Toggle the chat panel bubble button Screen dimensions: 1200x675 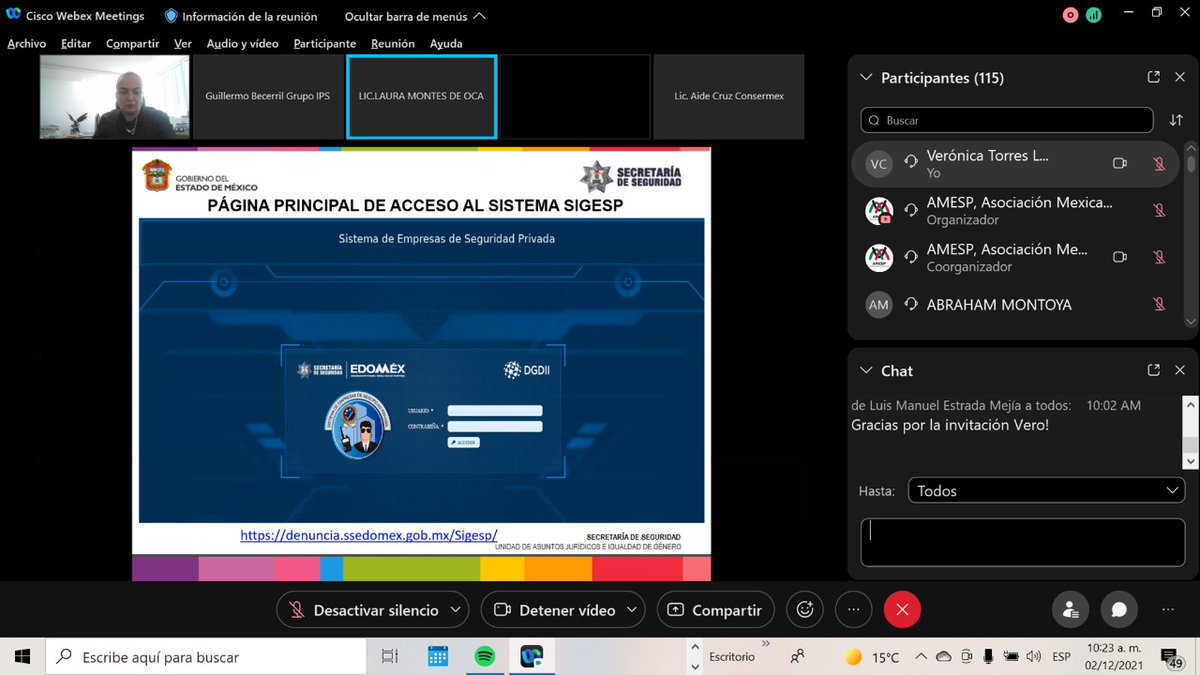coord(1119,609)
